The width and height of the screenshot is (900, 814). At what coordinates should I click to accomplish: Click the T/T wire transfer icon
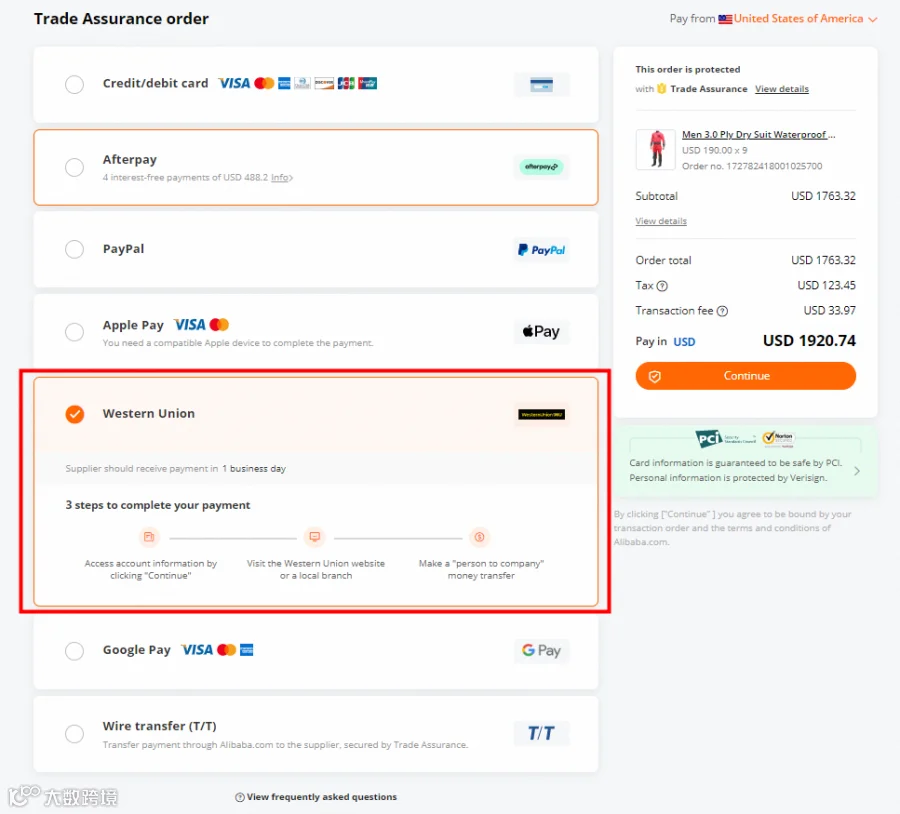point(541,733)
